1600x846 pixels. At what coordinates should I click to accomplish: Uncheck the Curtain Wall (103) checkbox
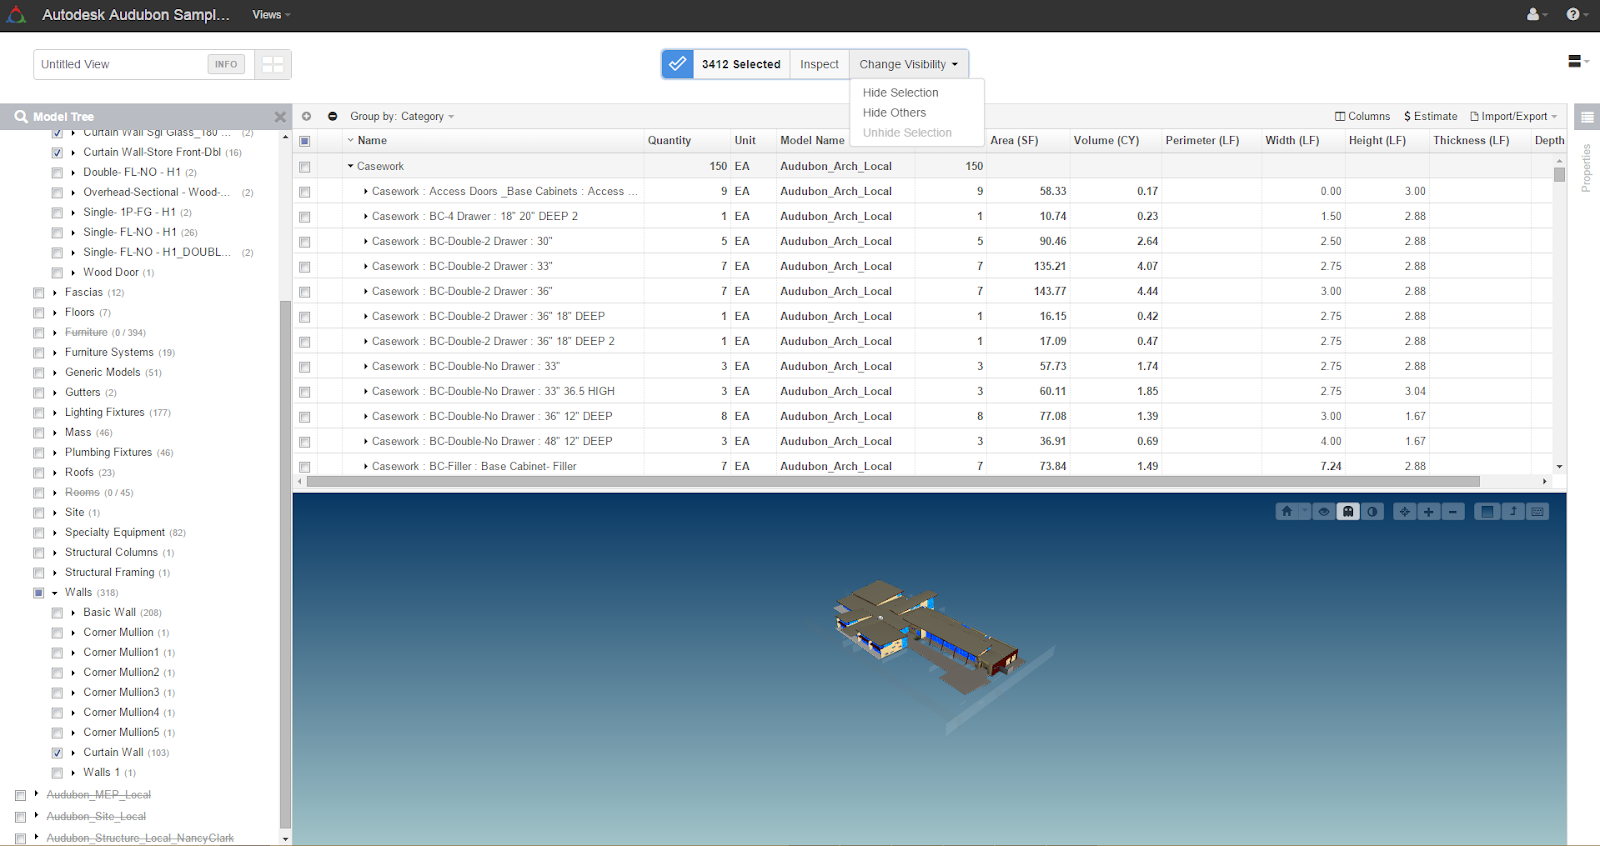tap(57, 753)
